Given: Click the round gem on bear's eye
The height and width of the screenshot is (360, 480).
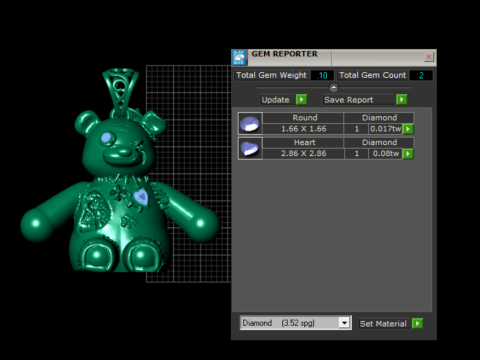Looking at the screenshot, I should coord(107,137).
